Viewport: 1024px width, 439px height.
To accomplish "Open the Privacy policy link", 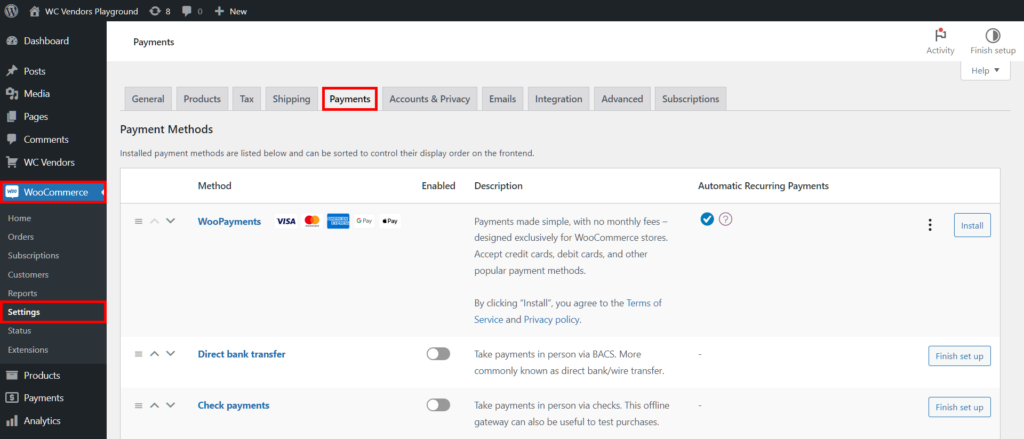I will coord(551,320).
